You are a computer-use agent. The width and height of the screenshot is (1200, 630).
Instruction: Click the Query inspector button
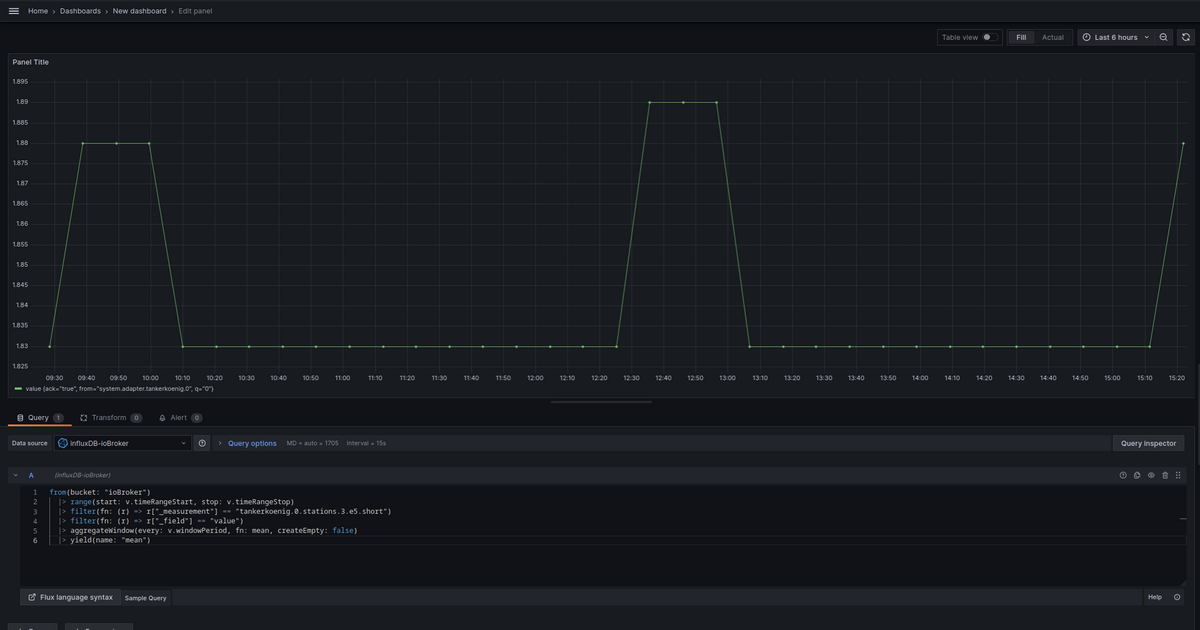1148,443
